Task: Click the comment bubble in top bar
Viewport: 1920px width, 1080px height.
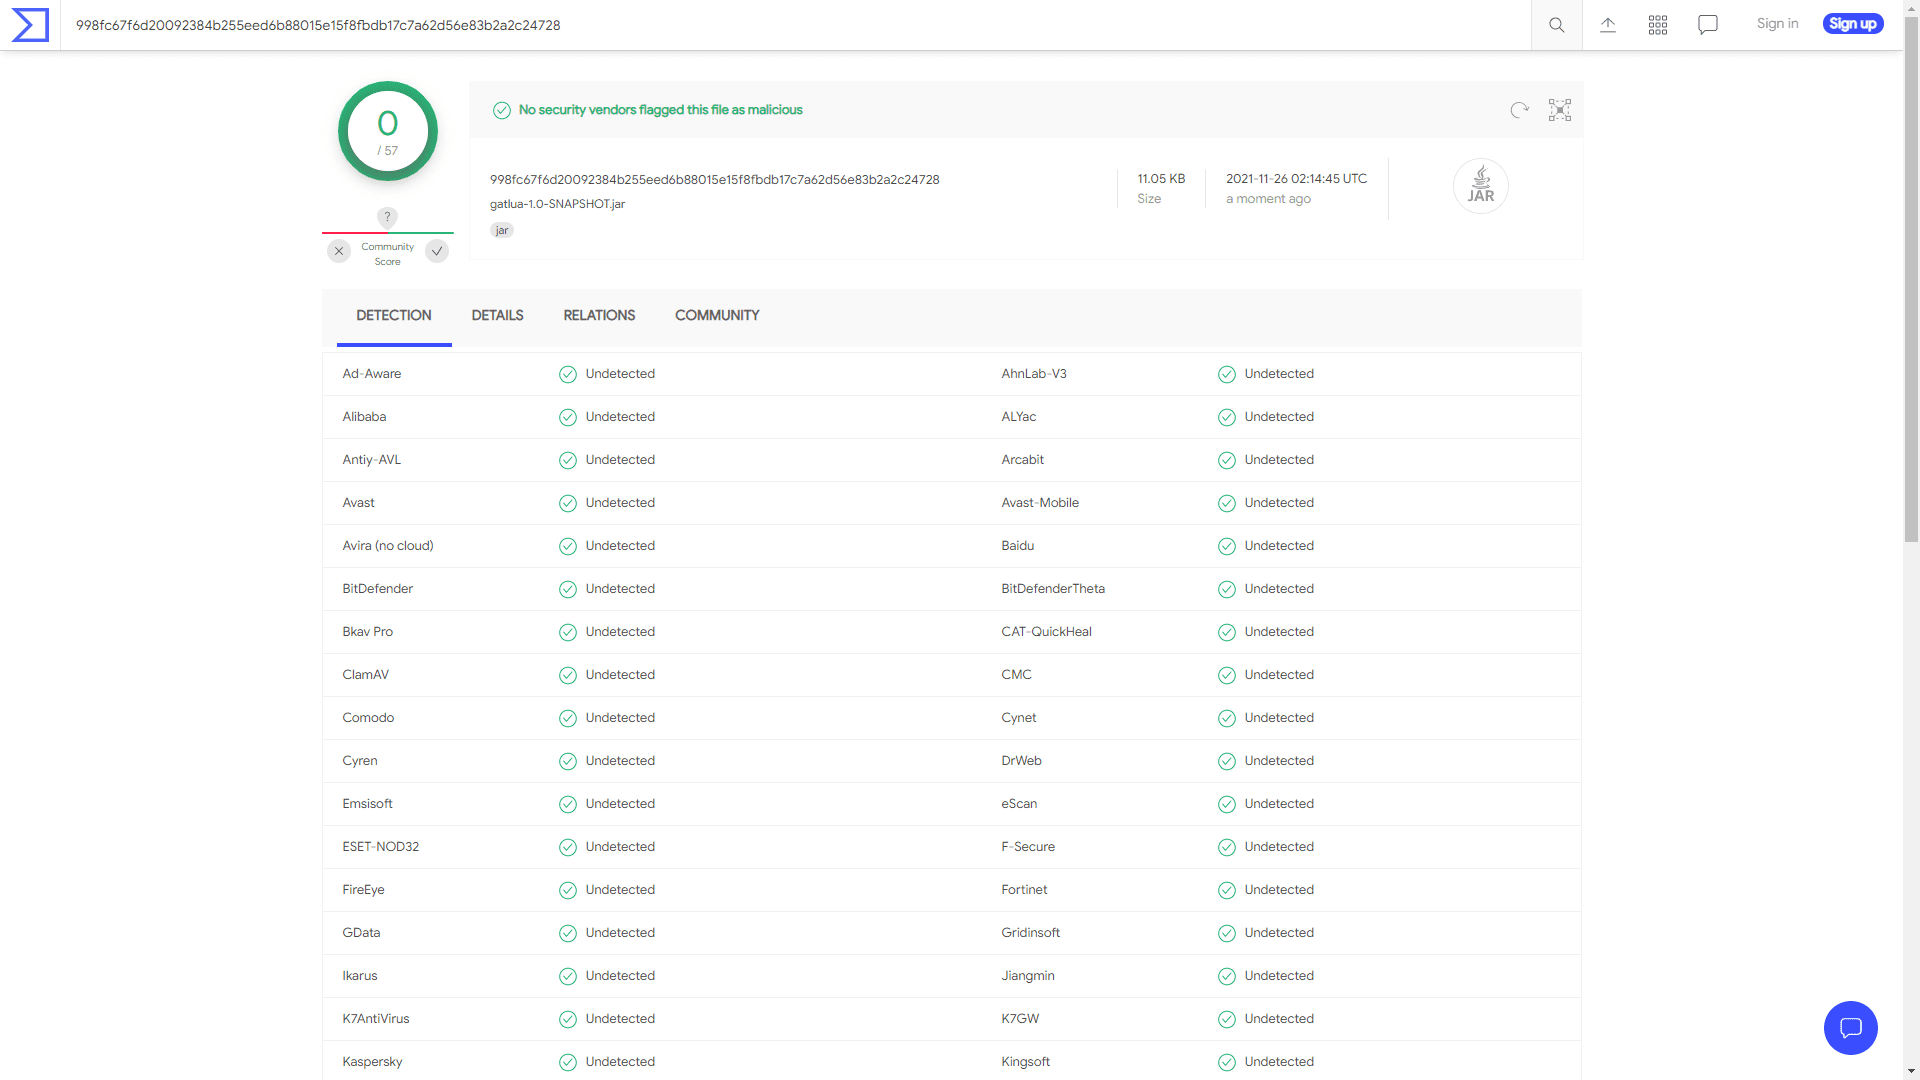Action: pyautogui.click(x=1708, y=25)
